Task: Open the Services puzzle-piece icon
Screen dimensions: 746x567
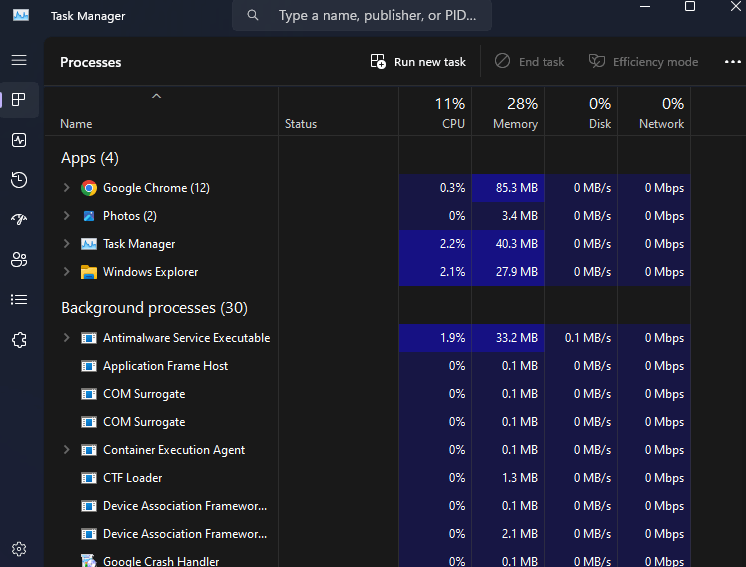Action: click(x=19, y=340)
